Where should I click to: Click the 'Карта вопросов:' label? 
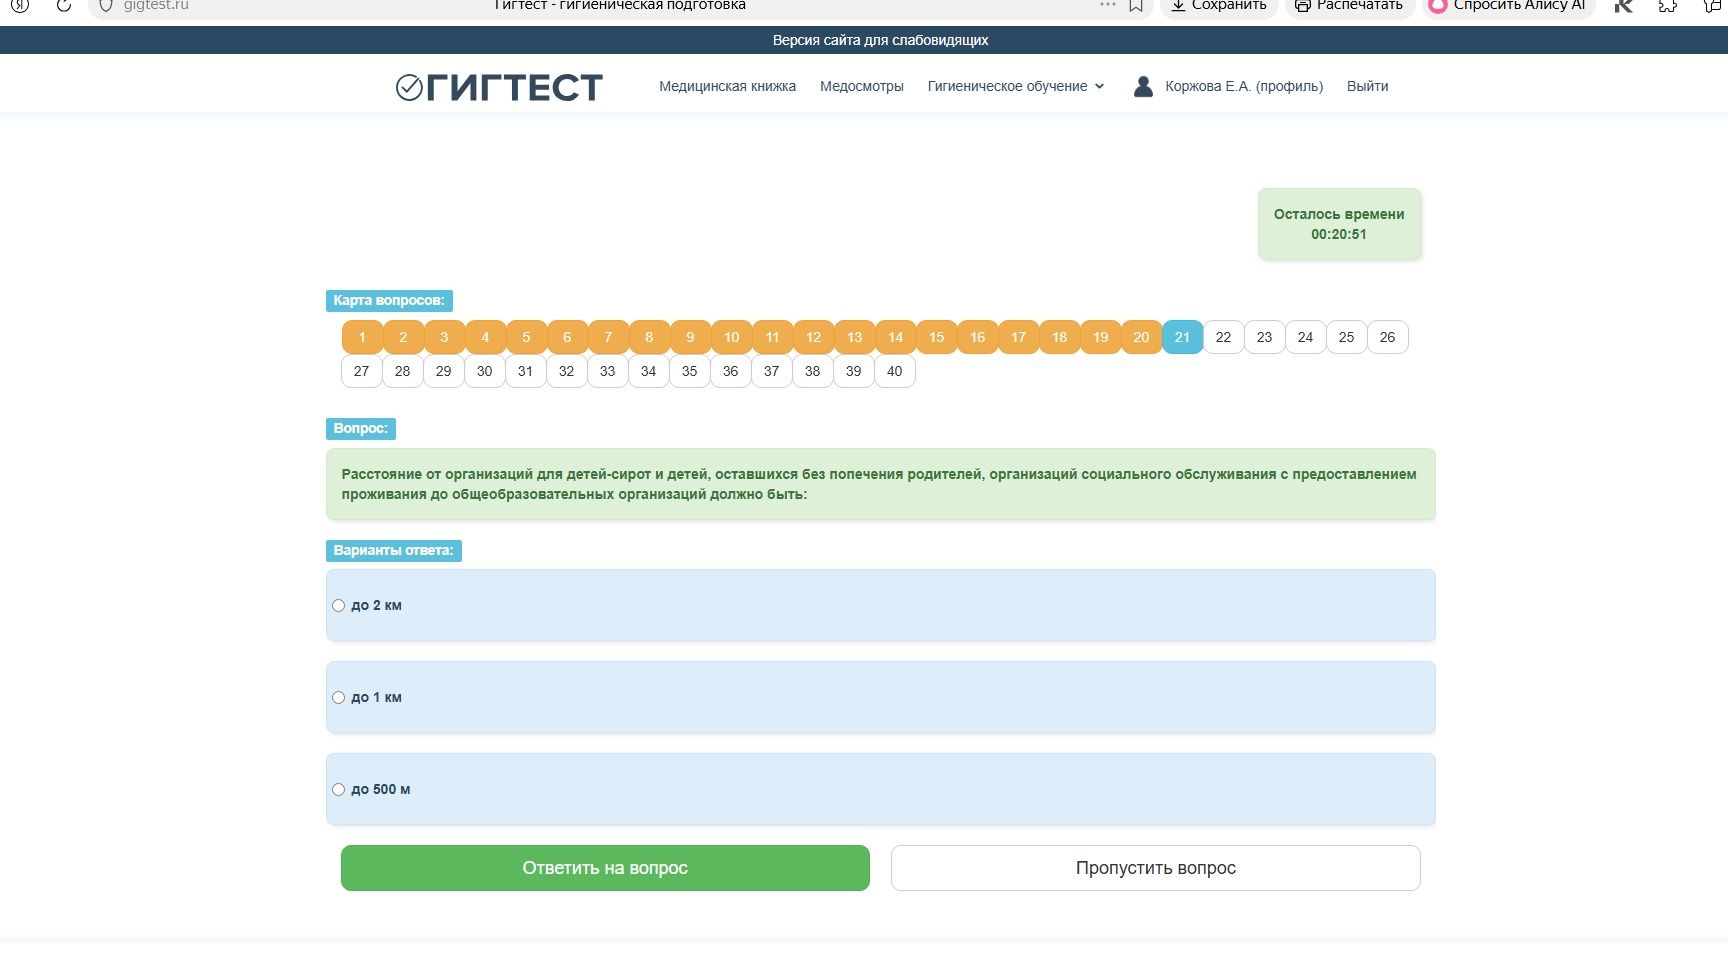pyautogui.click(x=389, y=300)
